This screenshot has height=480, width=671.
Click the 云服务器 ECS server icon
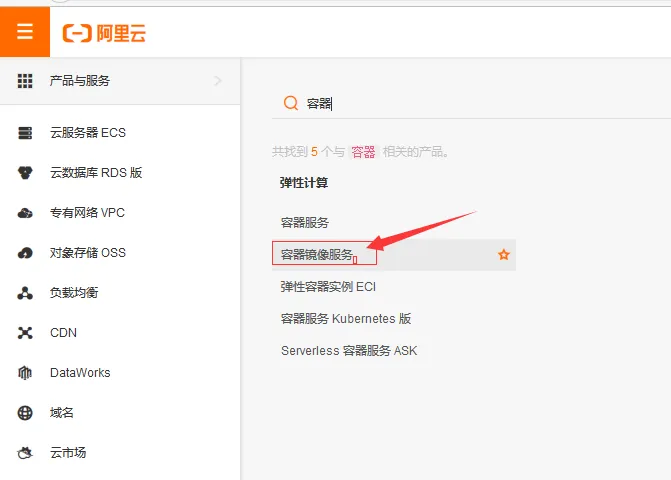coord(25,133)
